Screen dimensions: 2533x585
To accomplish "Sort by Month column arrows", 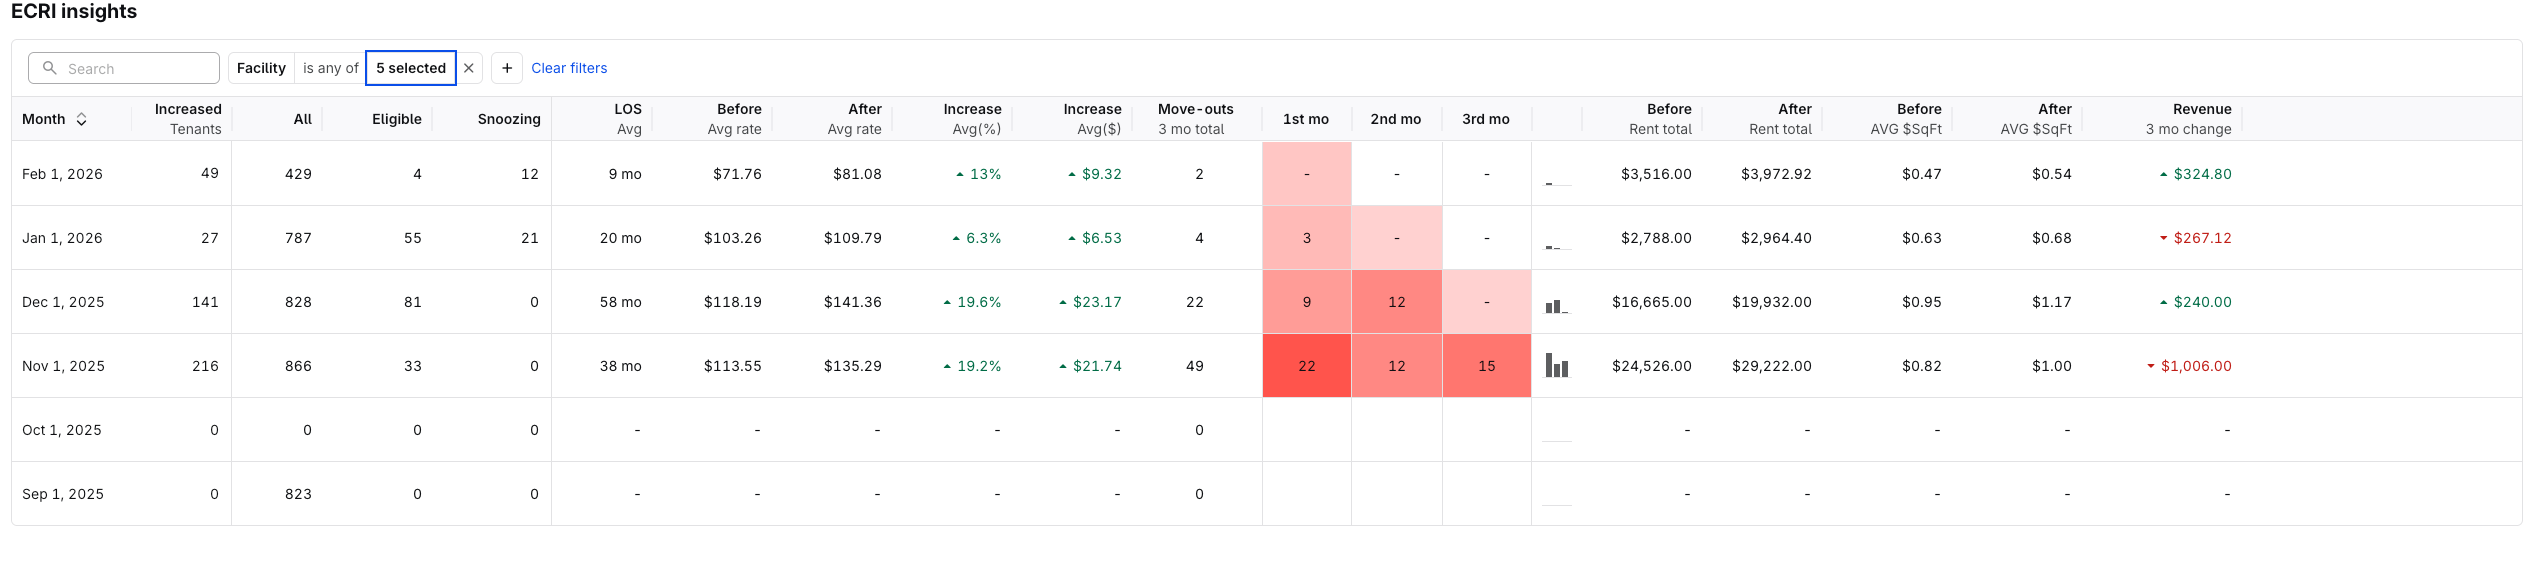I will 82,119.
